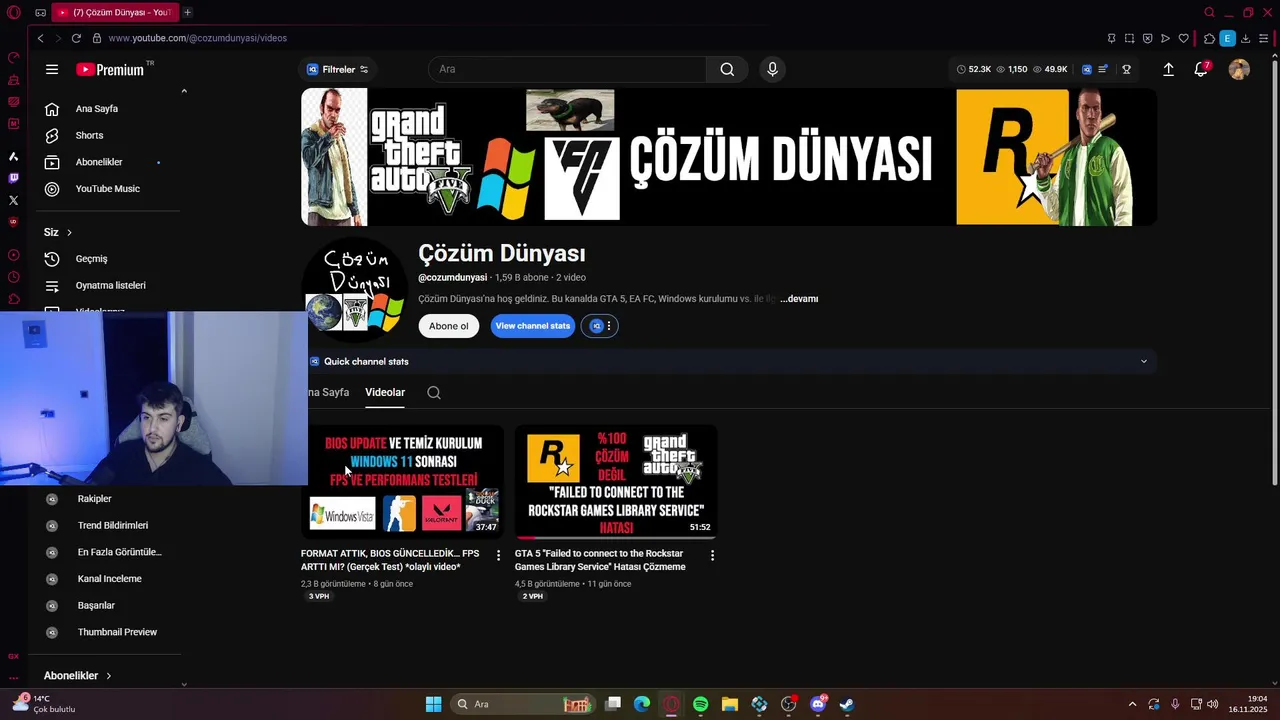Click the snapshot capture icon
The width and height of the screenshot is (1280, 720).
coord(1129,38)
